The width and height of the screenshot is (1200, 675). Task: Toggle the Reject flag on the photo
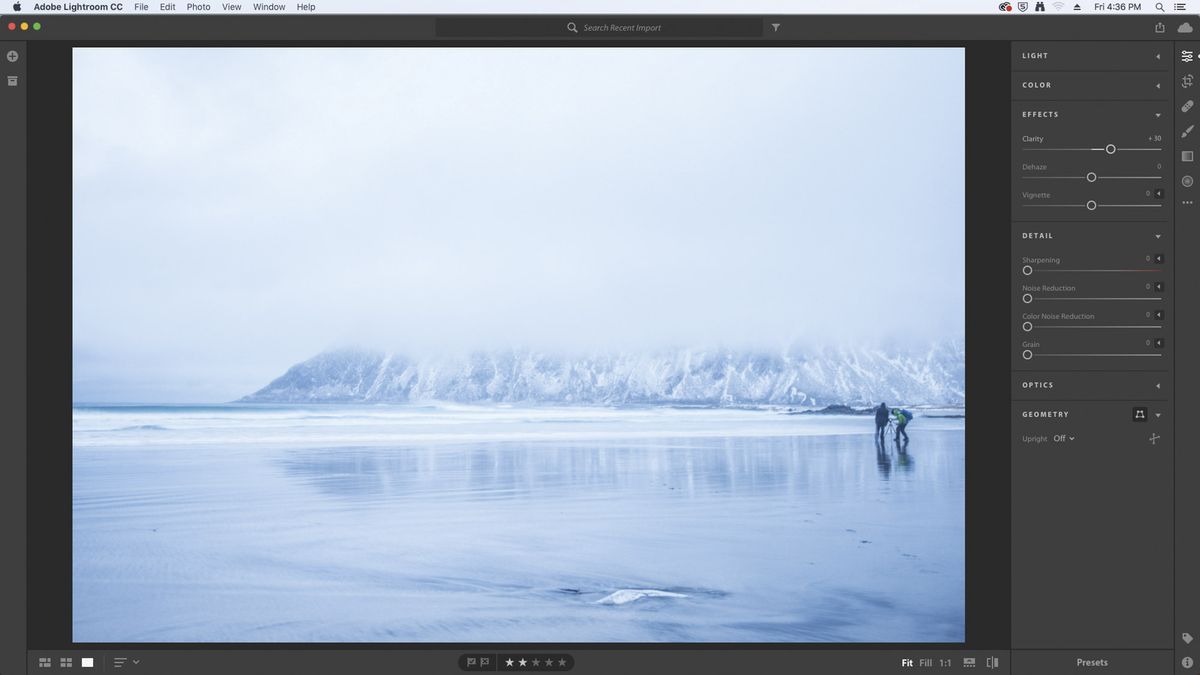[485, 662]
